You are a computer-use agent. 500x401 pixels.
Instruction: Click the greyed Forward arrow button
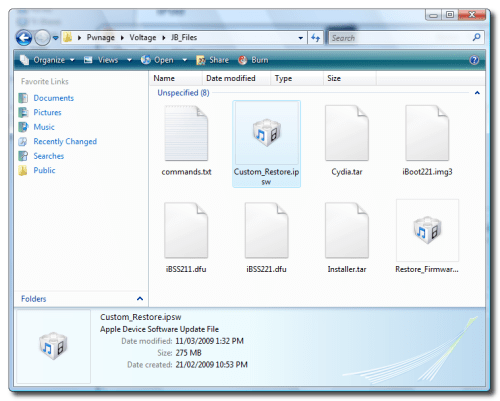[42, 38]
